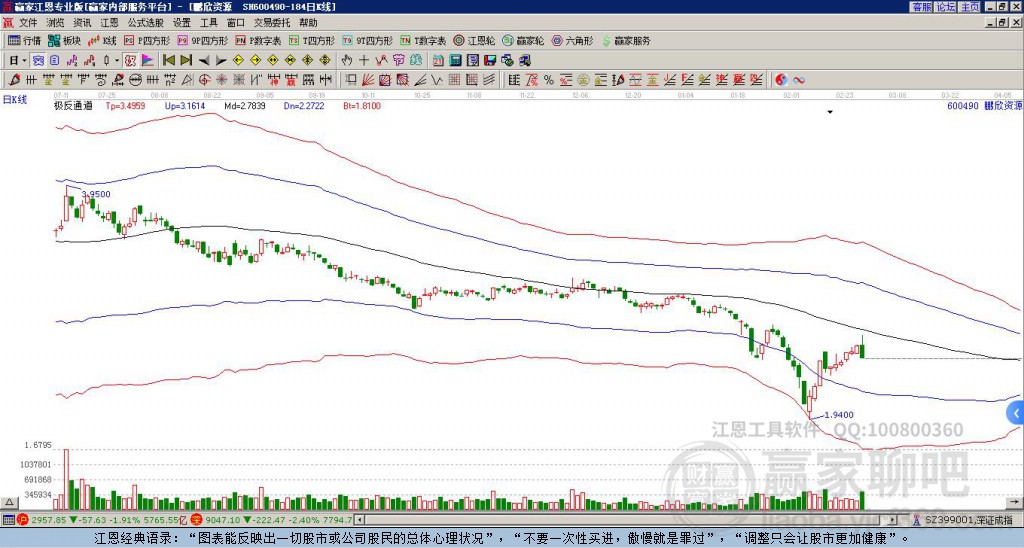
Task: Click the 1.9400 low price label
Action: 839,415
